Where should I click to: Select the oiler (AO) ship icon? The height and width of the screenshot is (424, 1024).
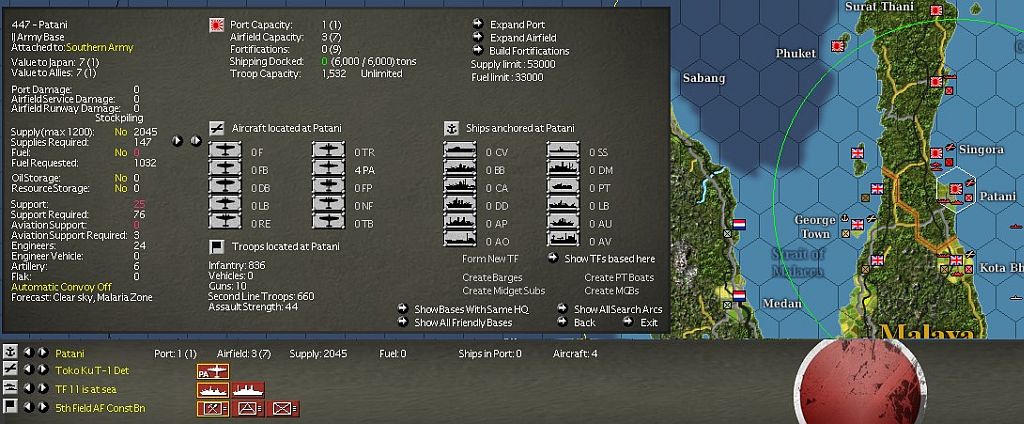(460, 240)
